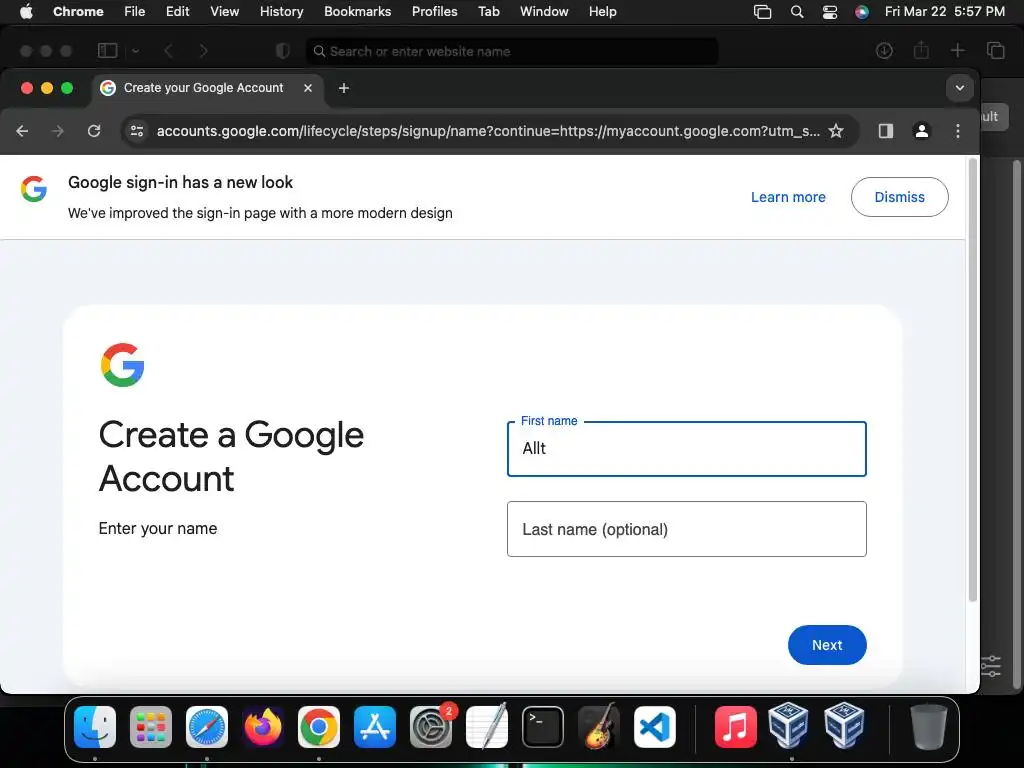Click the Chrome address bar URL
This screenshot has height=768, width=1024.
pos(488,131)
